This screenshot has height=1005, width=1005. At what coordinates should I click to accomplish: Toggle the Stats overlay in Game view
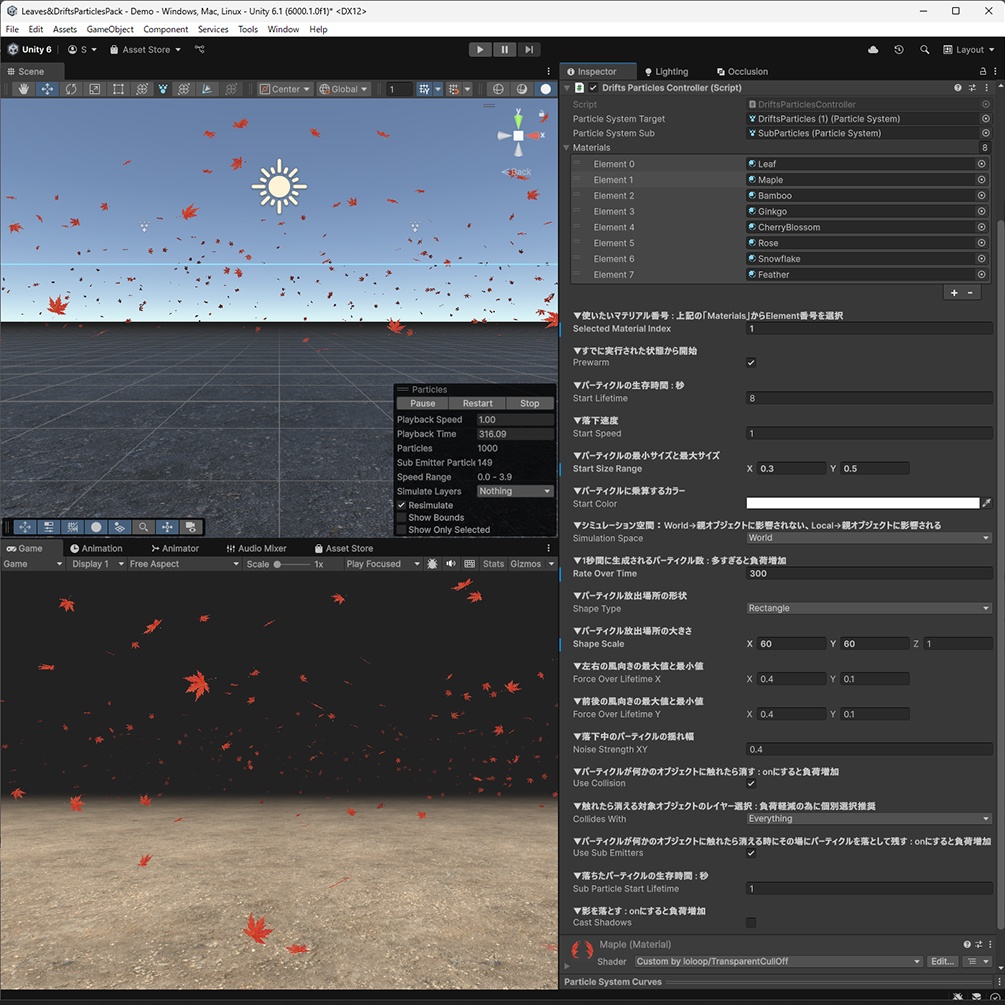coord(493,564)
